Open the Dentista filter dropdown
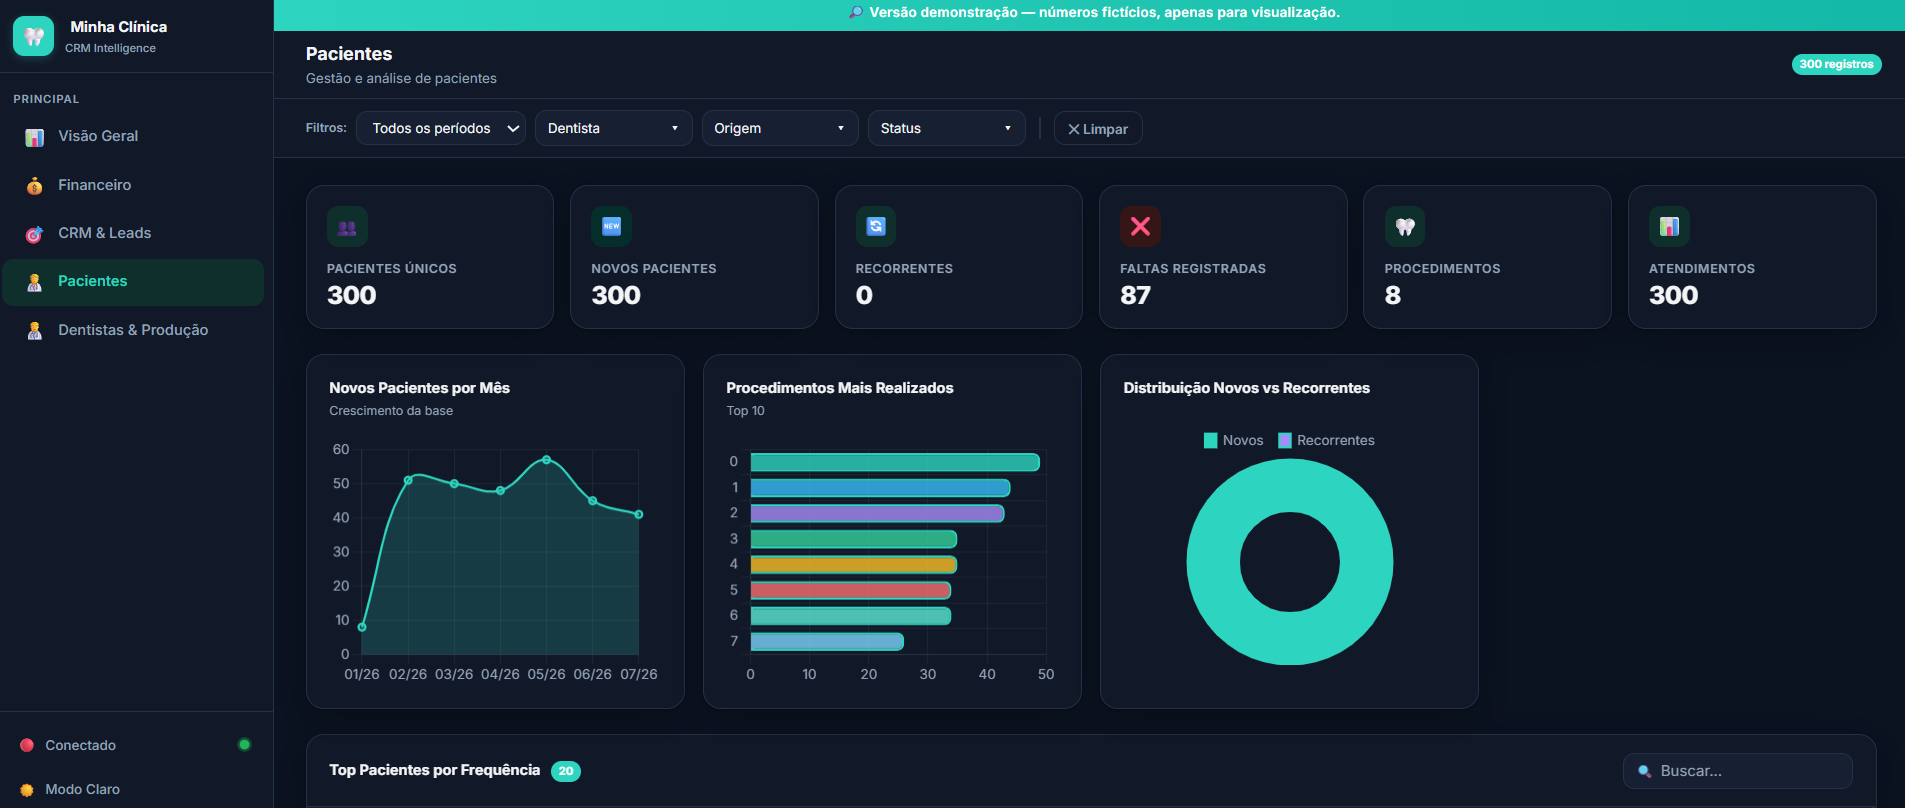Viewport: 1905px width, 808px height. point(613,128)
